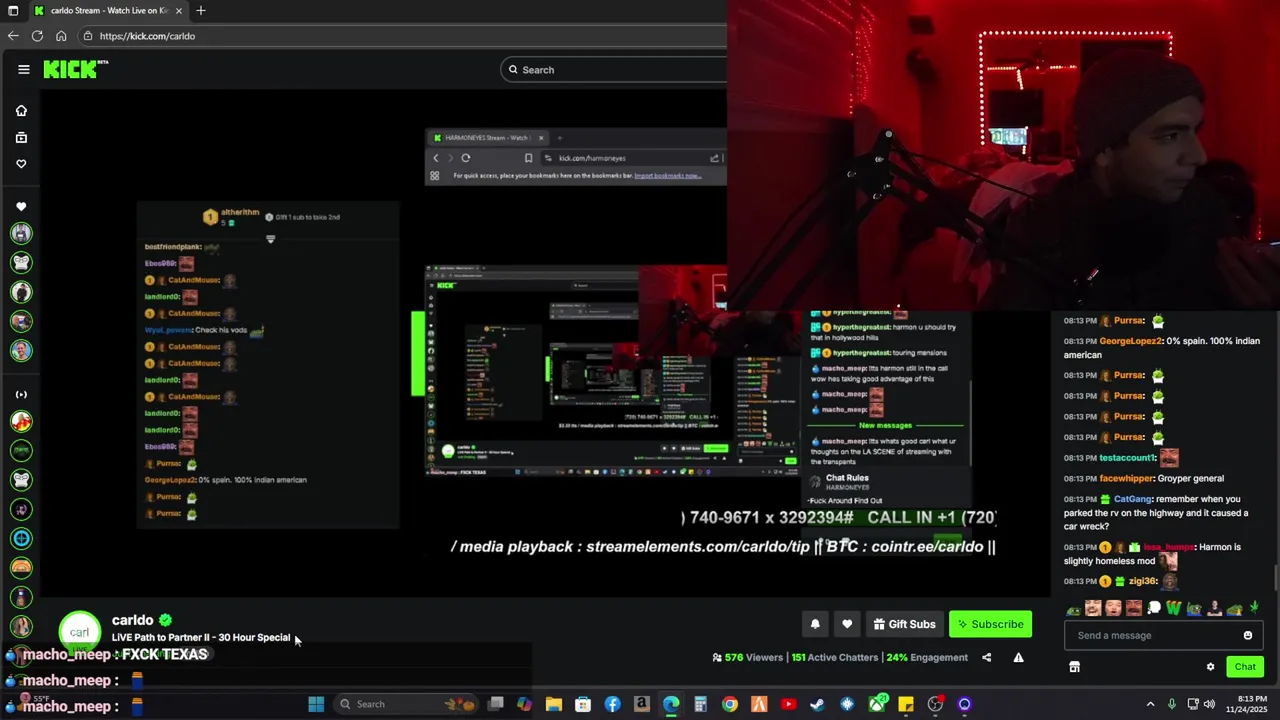Click the Gift Subs button
The height and width of the screenshot is (720, 1280).
point(904,624)
